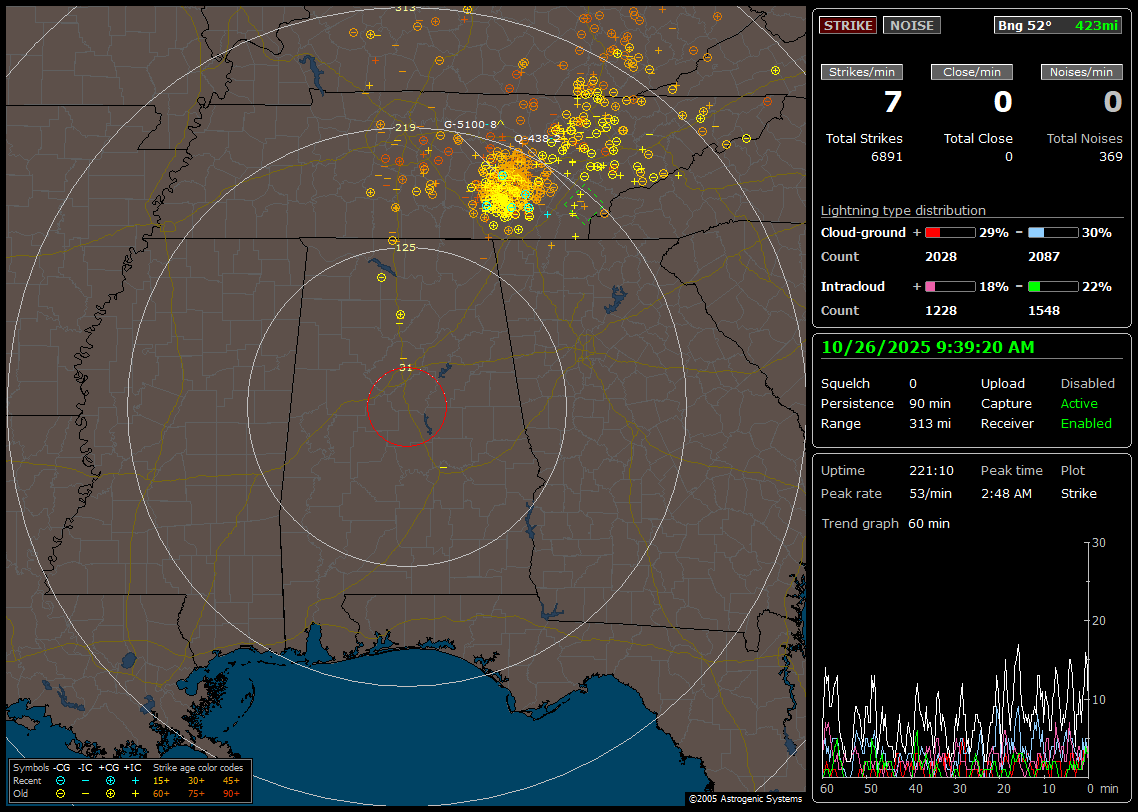Click the red dashed circle at map center
The height and width of the screenshot is (812, 1138).
pyautogui.click(x=406, y=407)
